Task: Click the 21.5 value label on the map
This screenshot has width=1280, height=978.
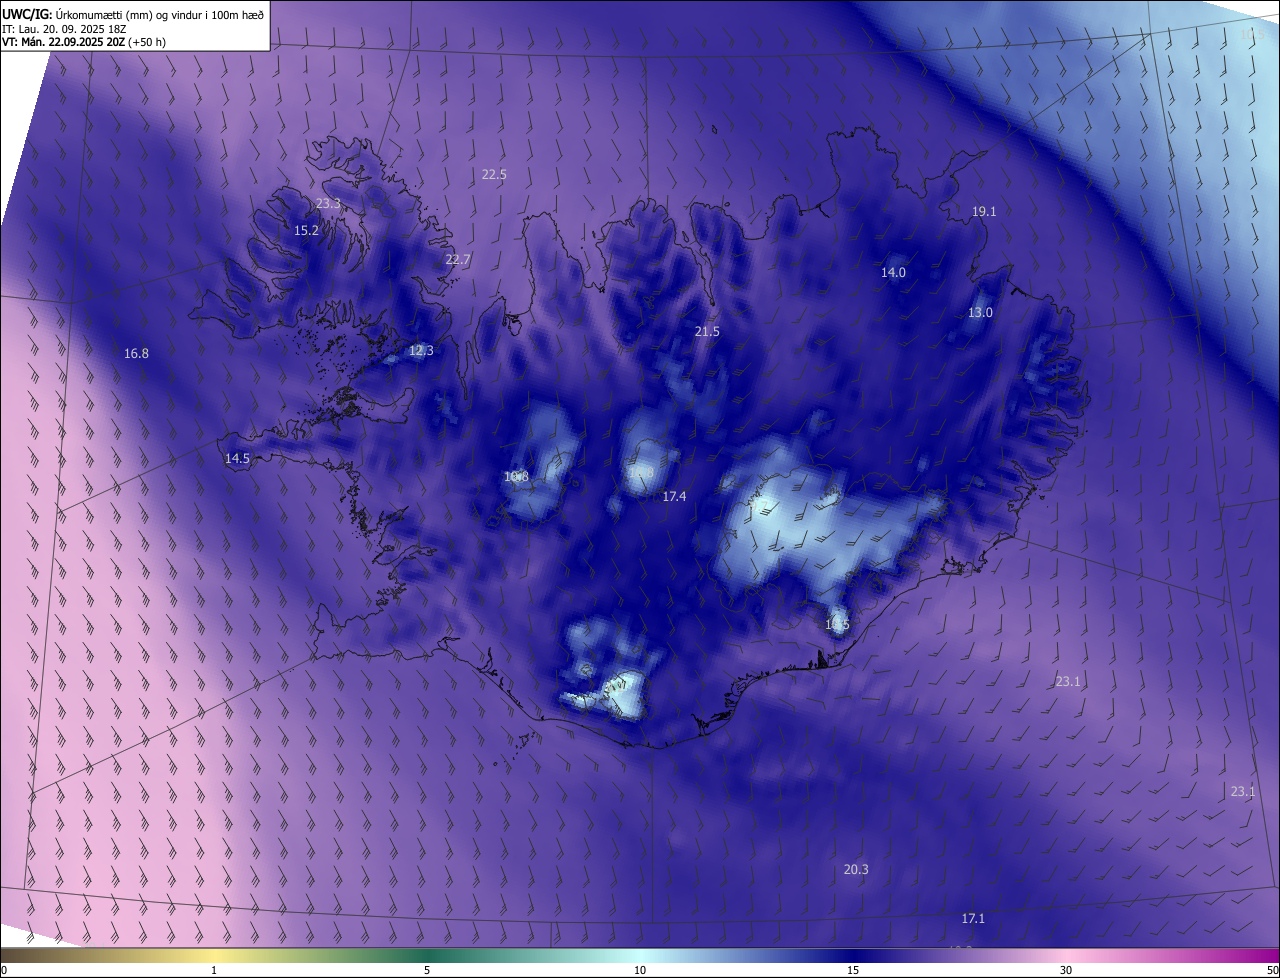Action: click(707, 331)
